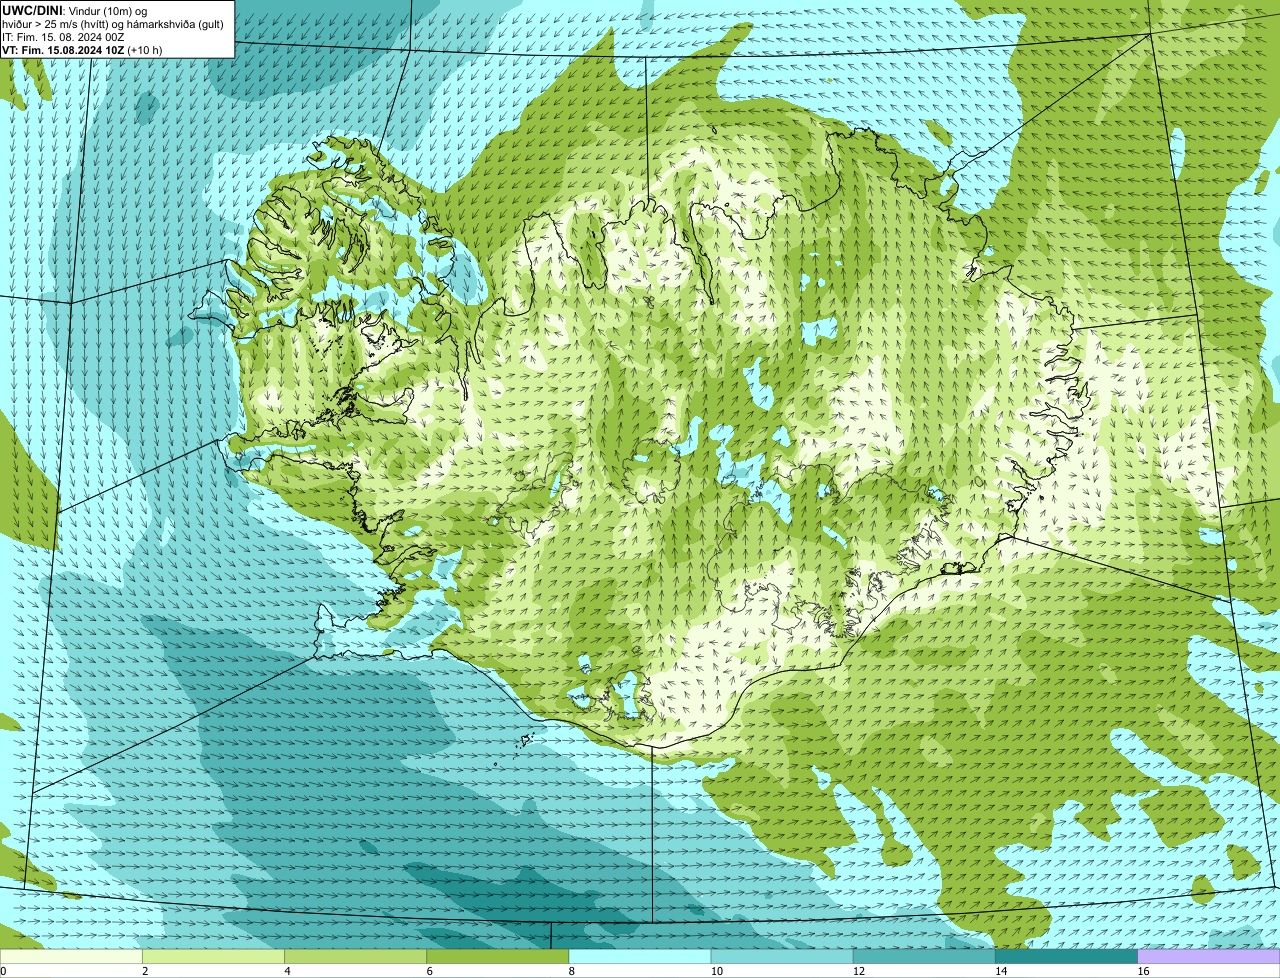This screenshot has height=978, width=1280.
Task: Click the legend label "10"
Action: (x=716, y=971)
